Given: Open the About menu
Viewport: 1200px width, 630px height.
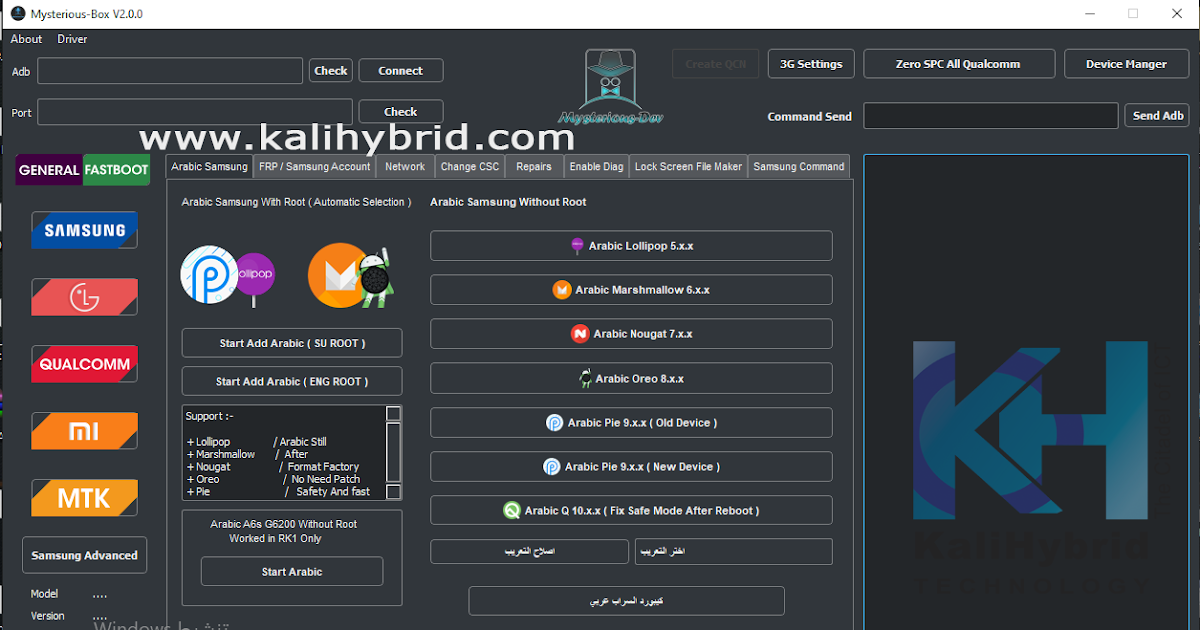Looking at the screenshot, I should [26, 39].
